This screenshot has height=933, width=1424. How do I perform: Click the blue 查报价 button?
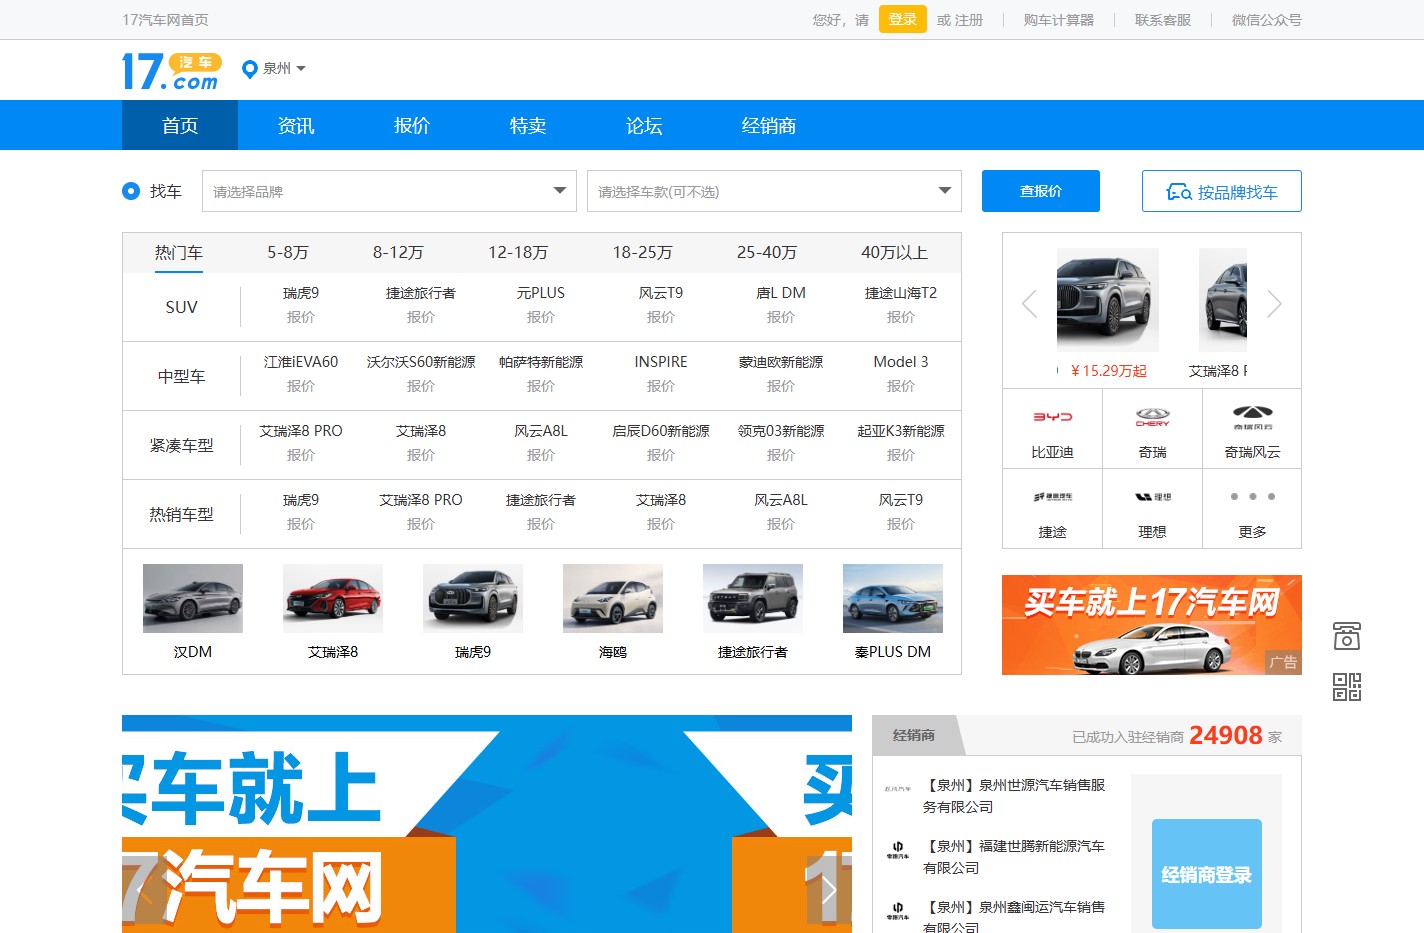1041,191
